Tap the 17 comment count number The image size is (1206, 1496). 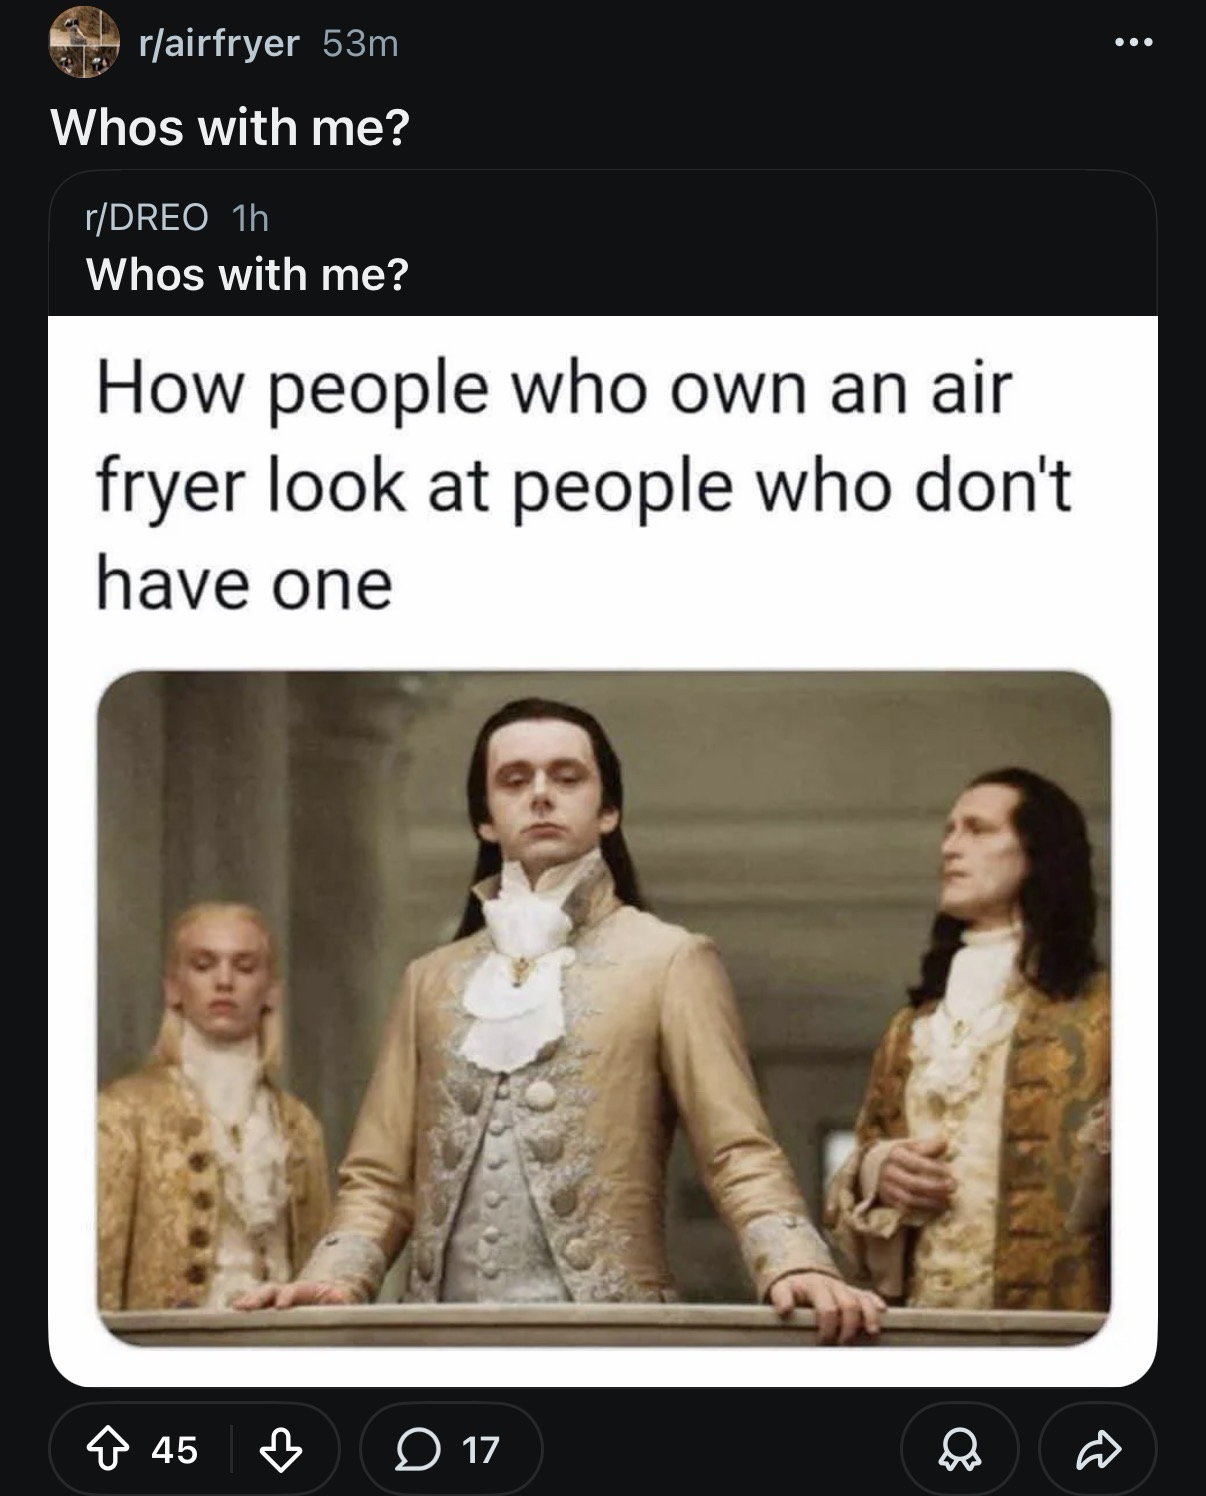point(481,1449)
